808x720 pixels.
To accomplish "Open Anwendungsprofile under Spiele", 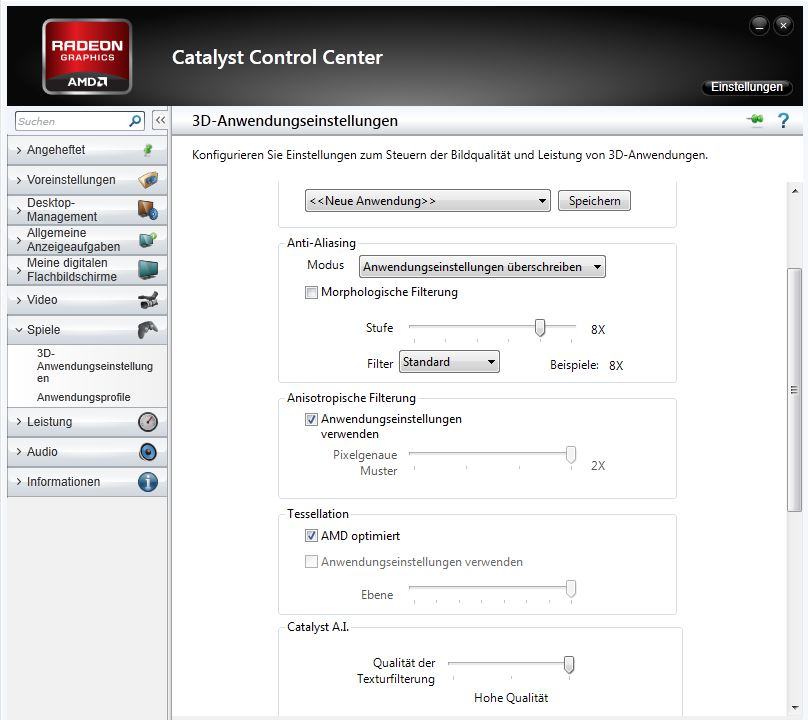I will (x=83, y=397).
